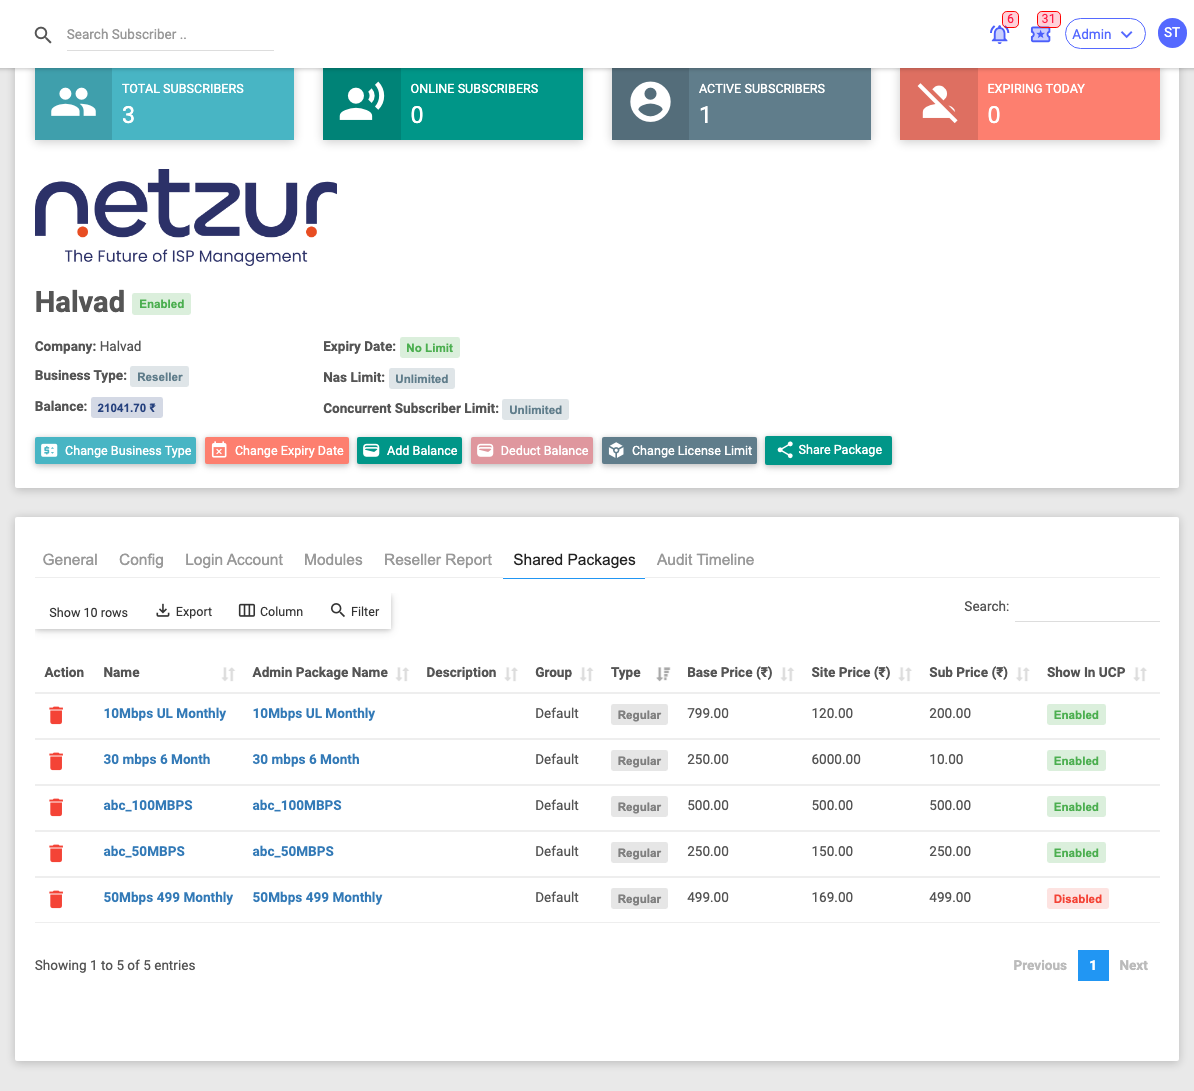Open the starred ticket notifications icon
The image size is (1194, 1091).
point(1040,34)
